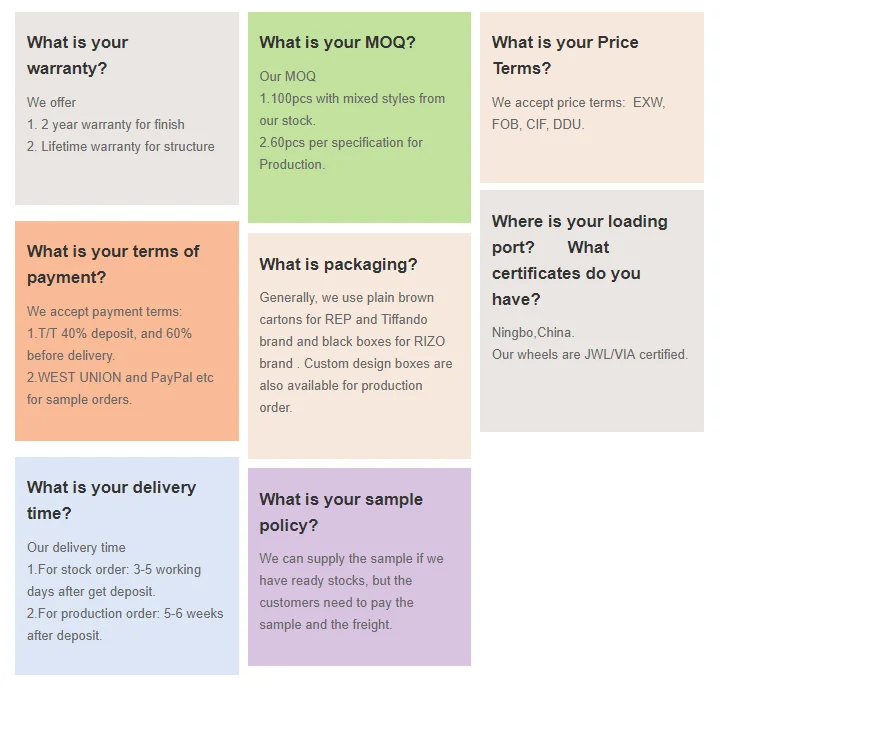
Task: Select the "What is your MOQ?" heading
Action: (x=337, y=42)
